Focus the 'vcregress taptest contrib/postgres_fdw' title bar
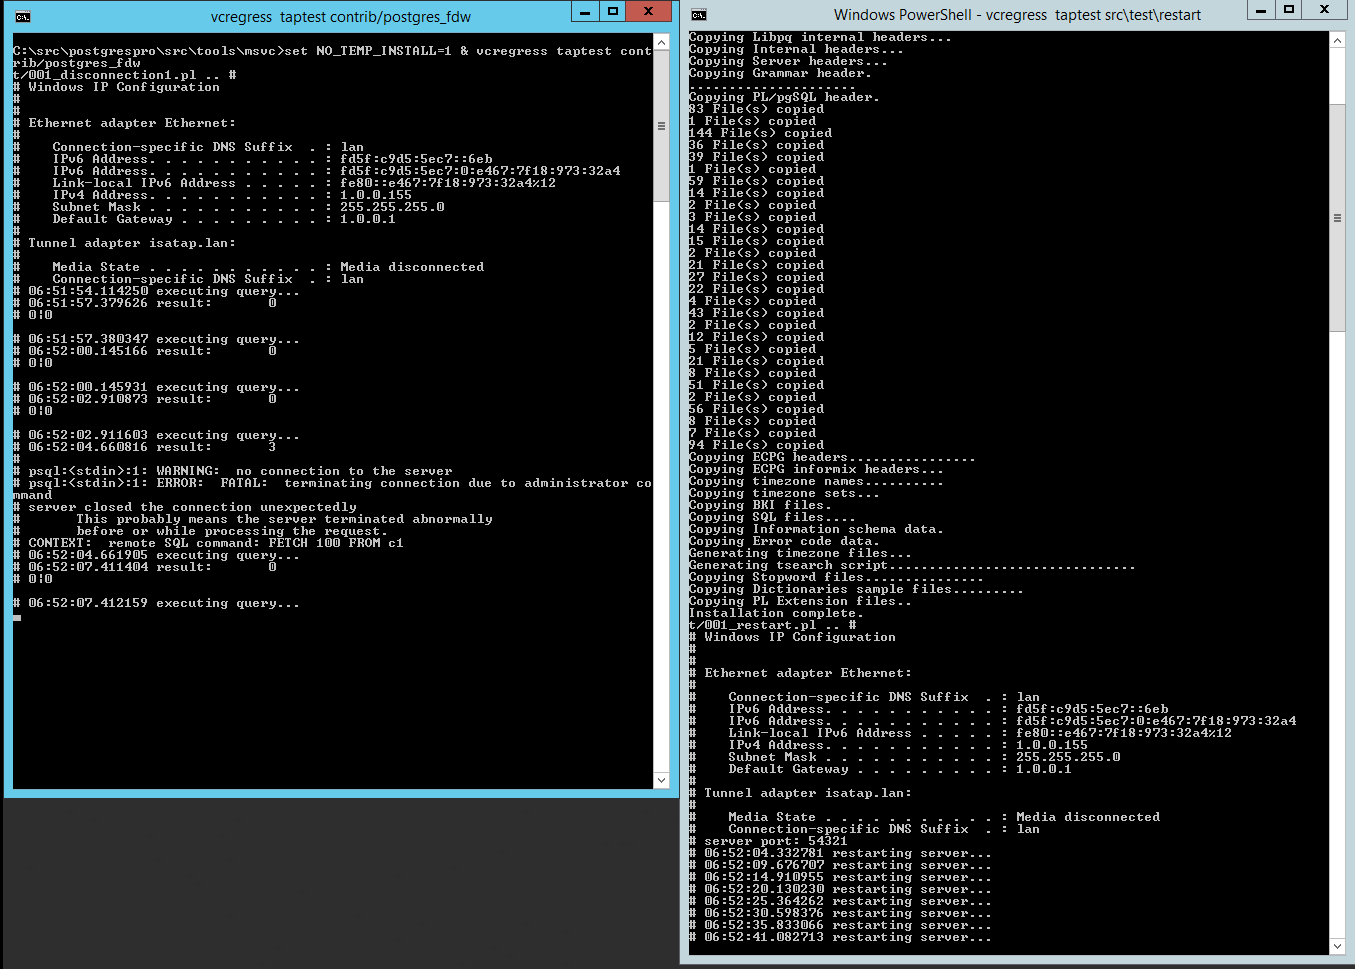This screenshot has height=969, width=1355. pyautogui.click(x=340, y=17)
